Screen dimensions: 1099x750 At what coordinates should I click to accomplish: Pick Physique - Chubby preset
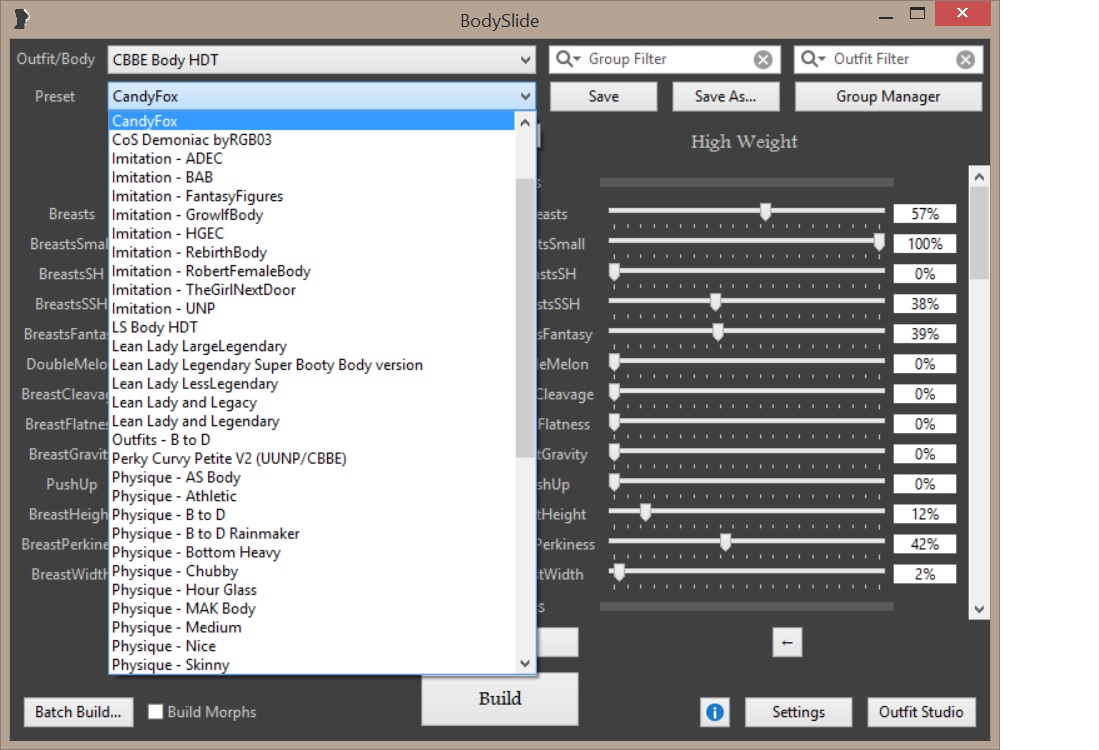pyautogui.click(x=312, y=571)
